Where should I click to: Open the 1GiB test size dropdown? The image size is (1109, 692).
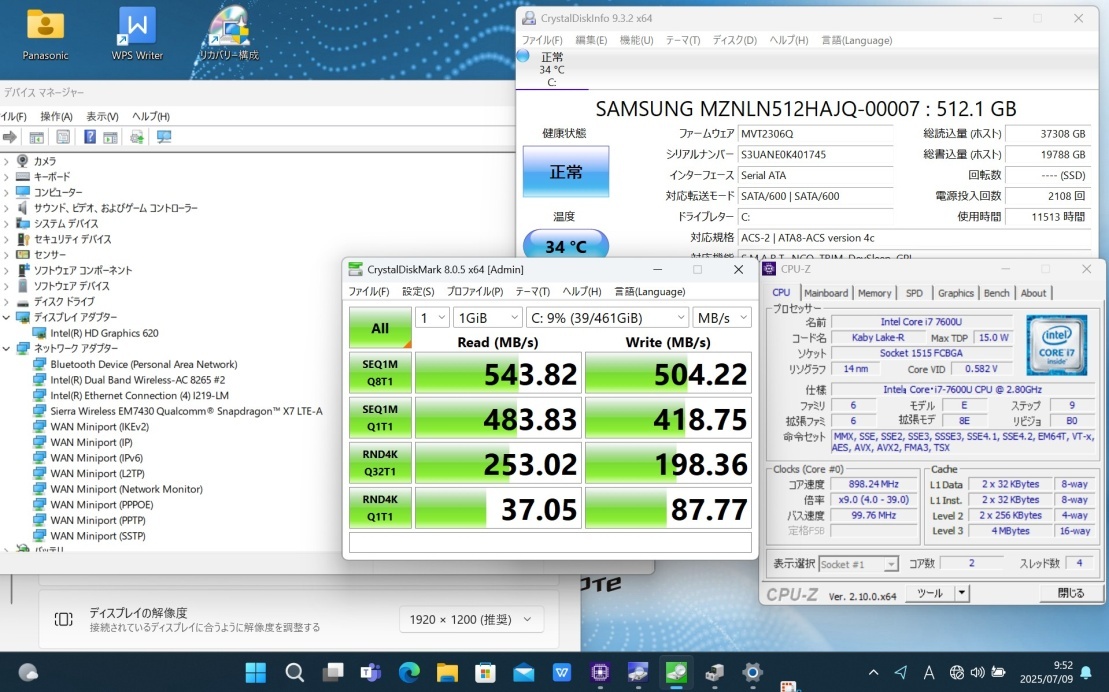pyautogui.click(x=488, y=318)
